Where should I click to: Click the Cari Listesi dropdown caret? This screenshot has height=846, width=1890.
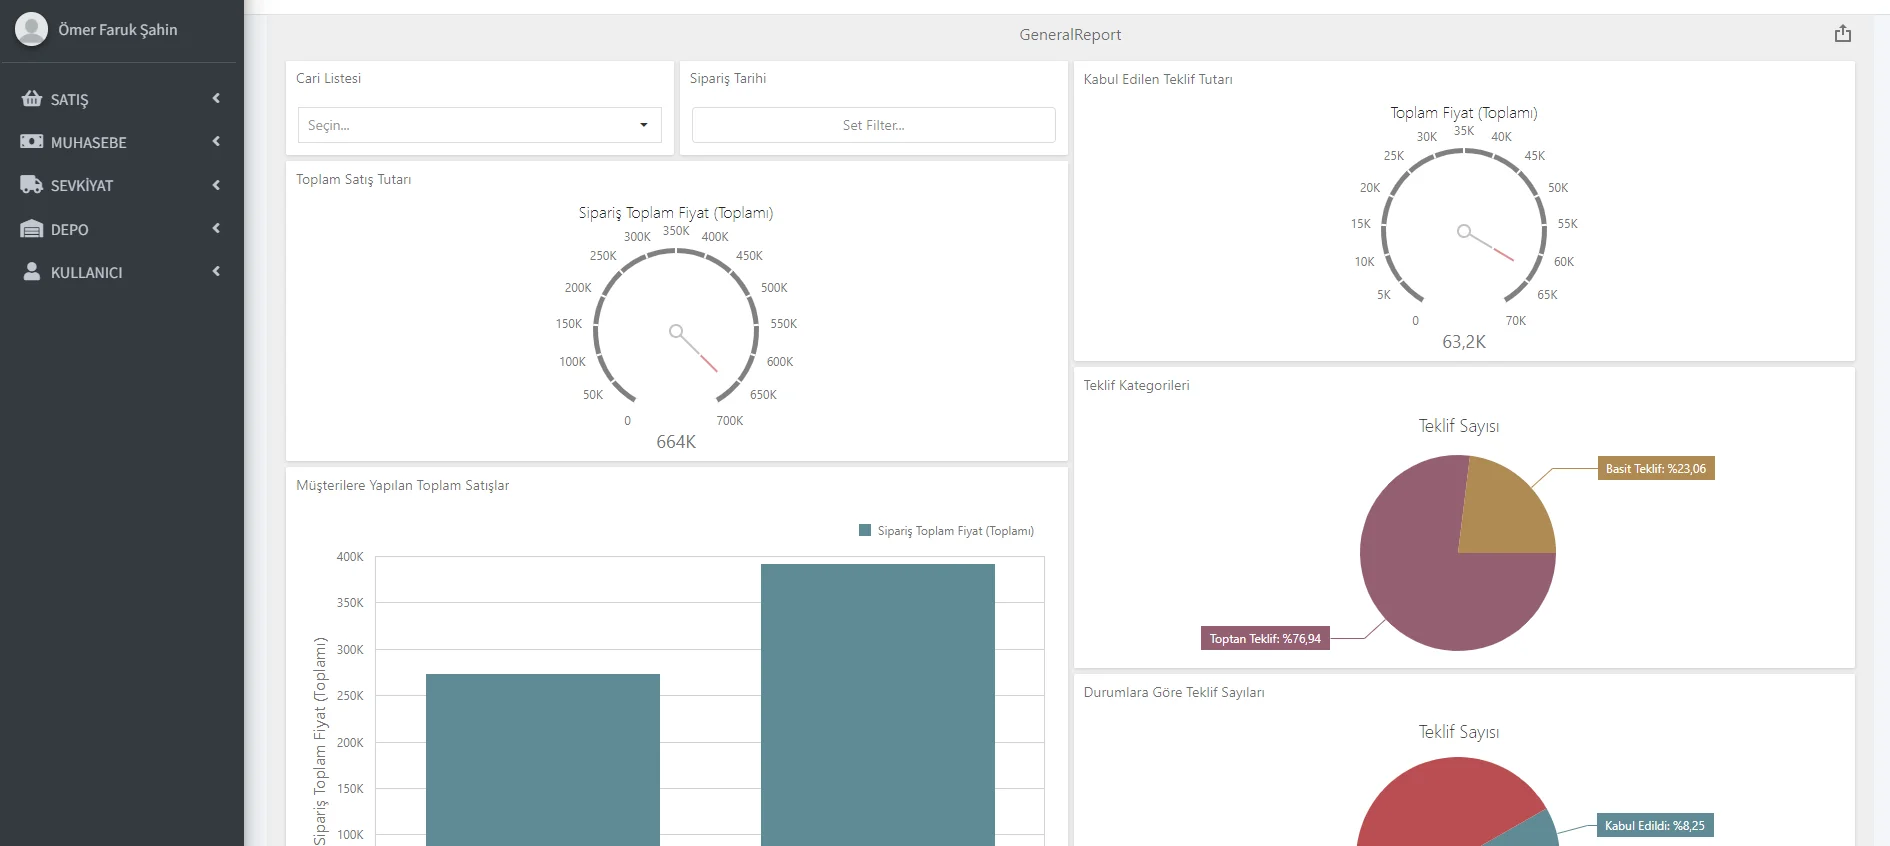point(644,125)
